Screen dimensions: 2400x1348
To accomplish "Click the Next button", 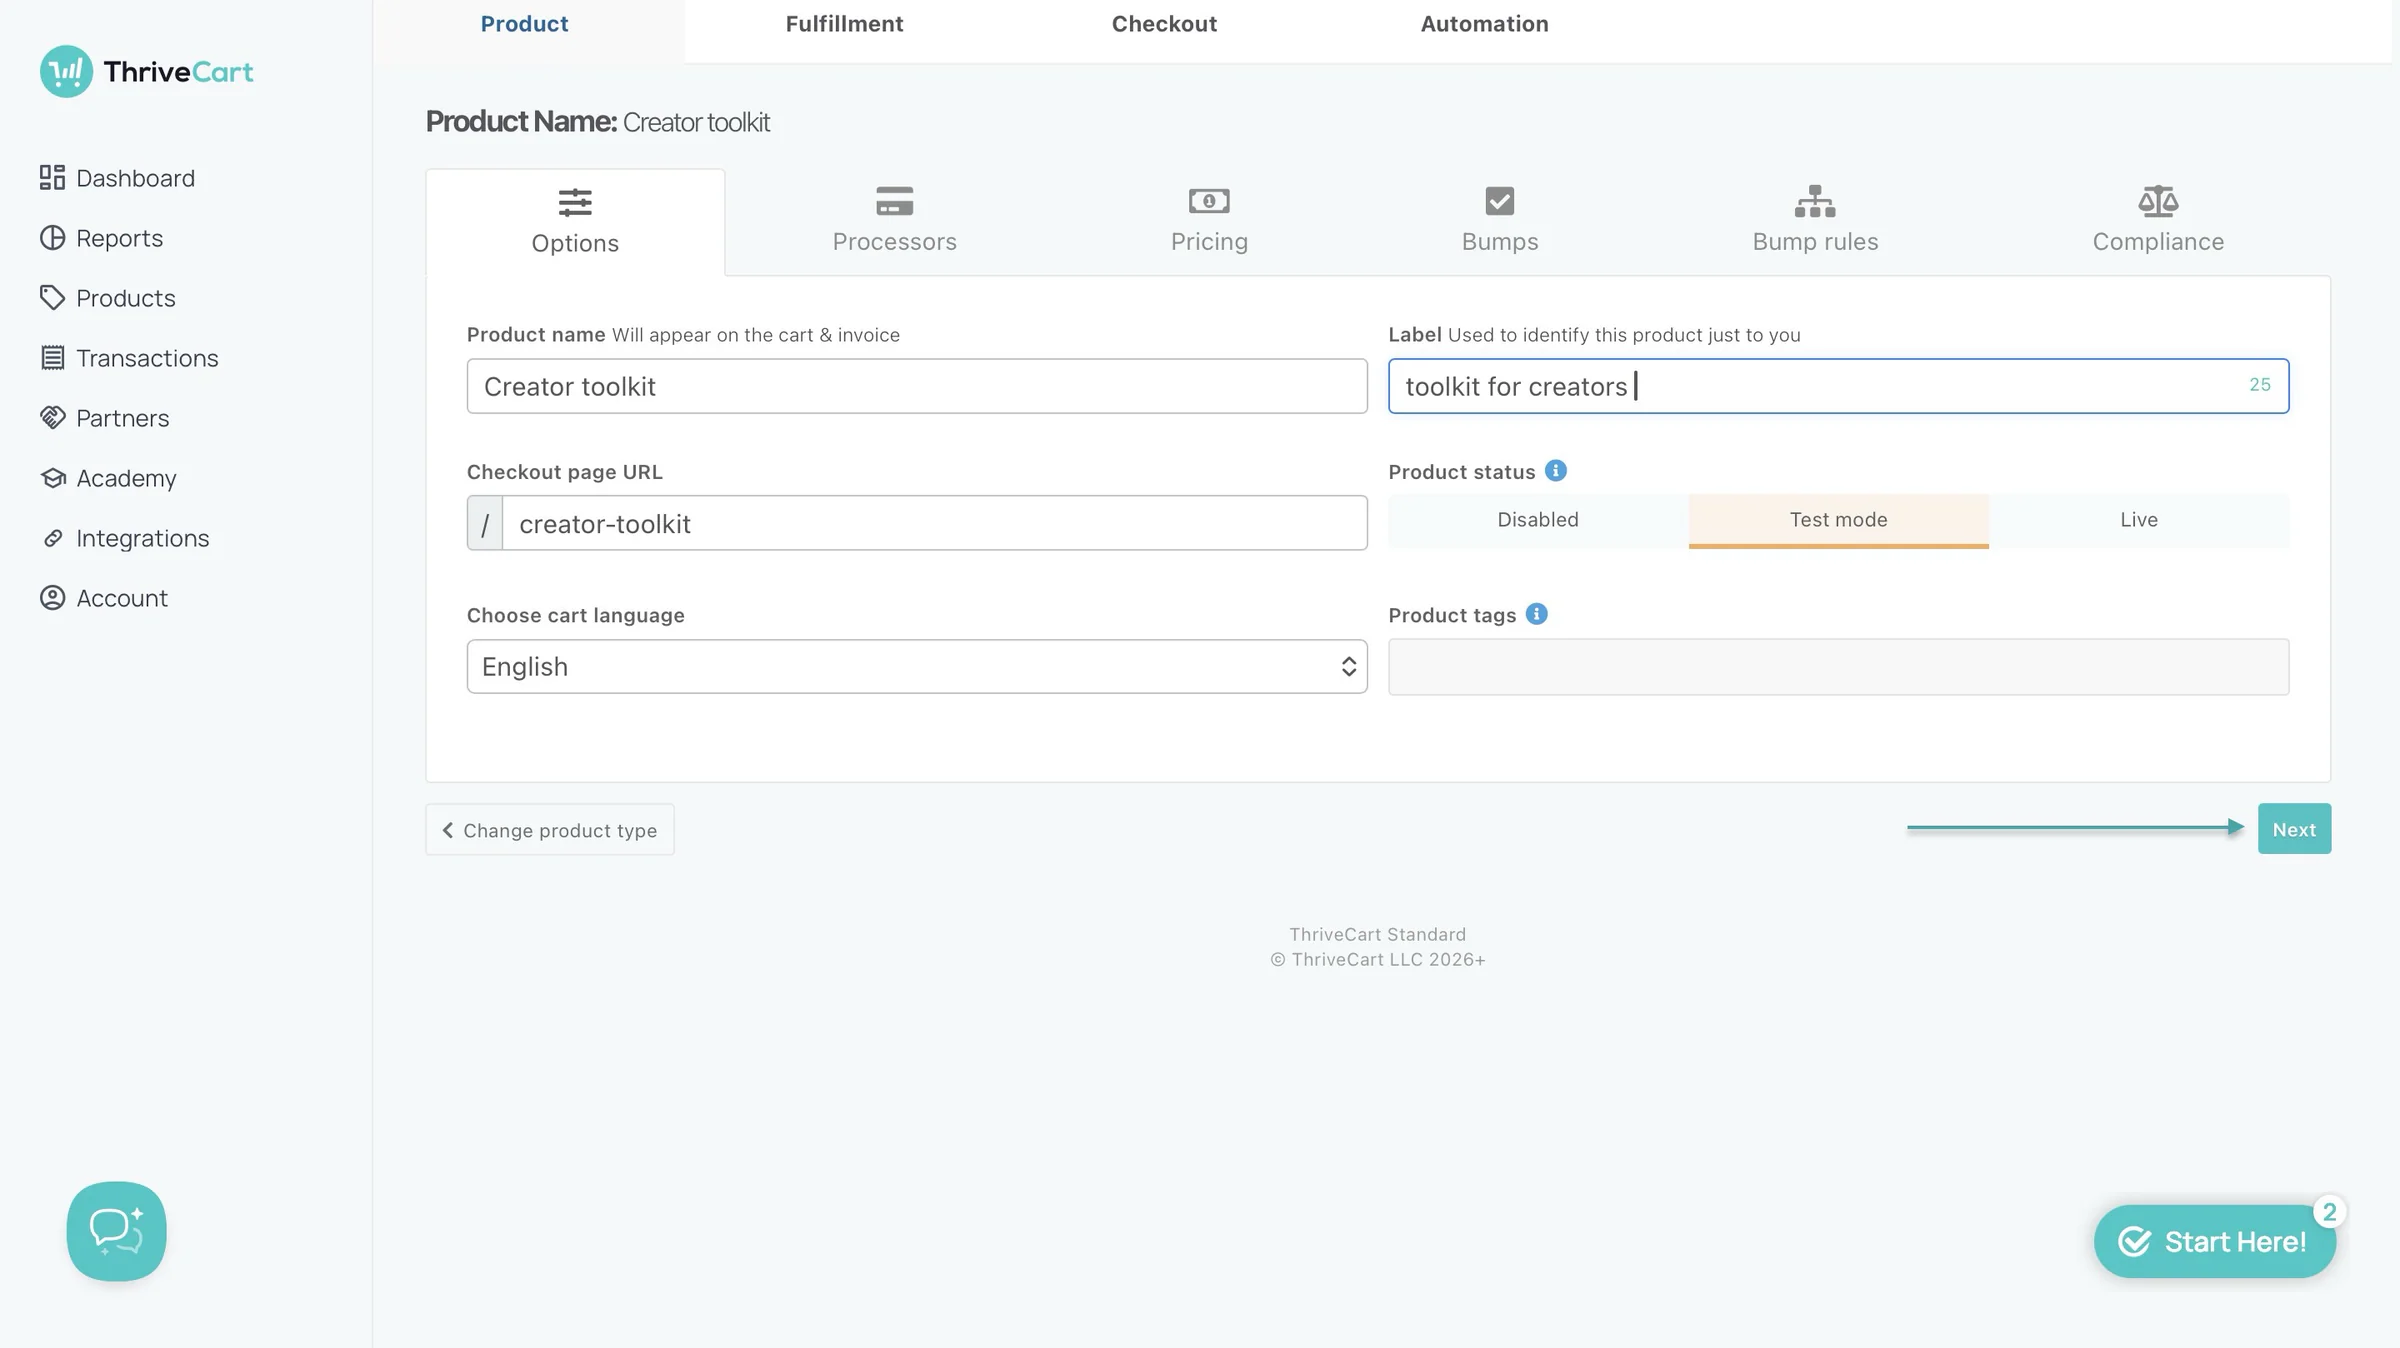I will click(x=2294, y=829).
